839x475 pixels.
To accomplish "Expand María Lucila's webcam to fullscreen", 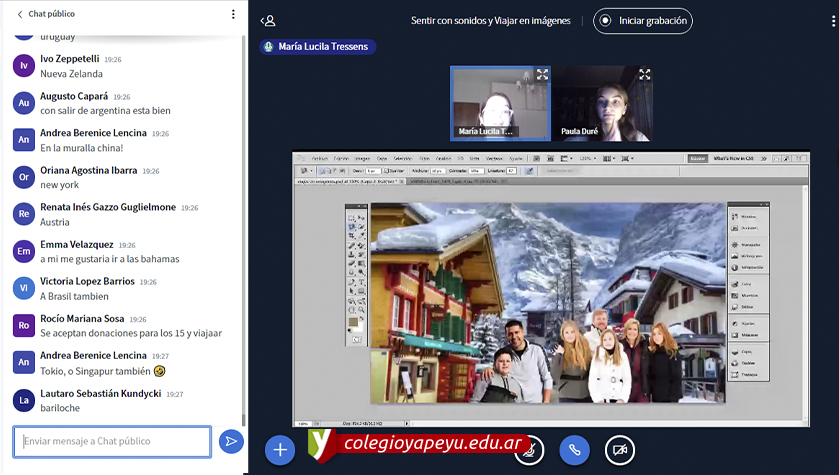I will pyautogui.click(x=542, y=74).
